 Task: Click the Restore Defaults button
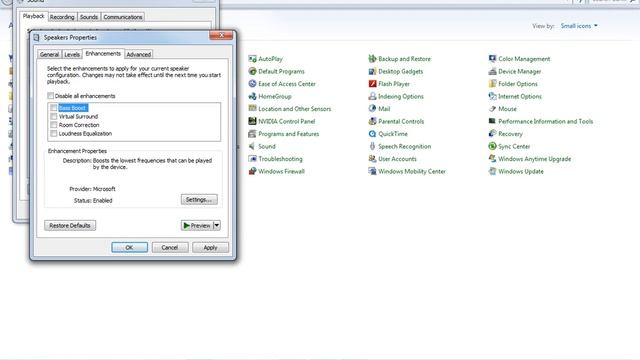coord(70,225)
